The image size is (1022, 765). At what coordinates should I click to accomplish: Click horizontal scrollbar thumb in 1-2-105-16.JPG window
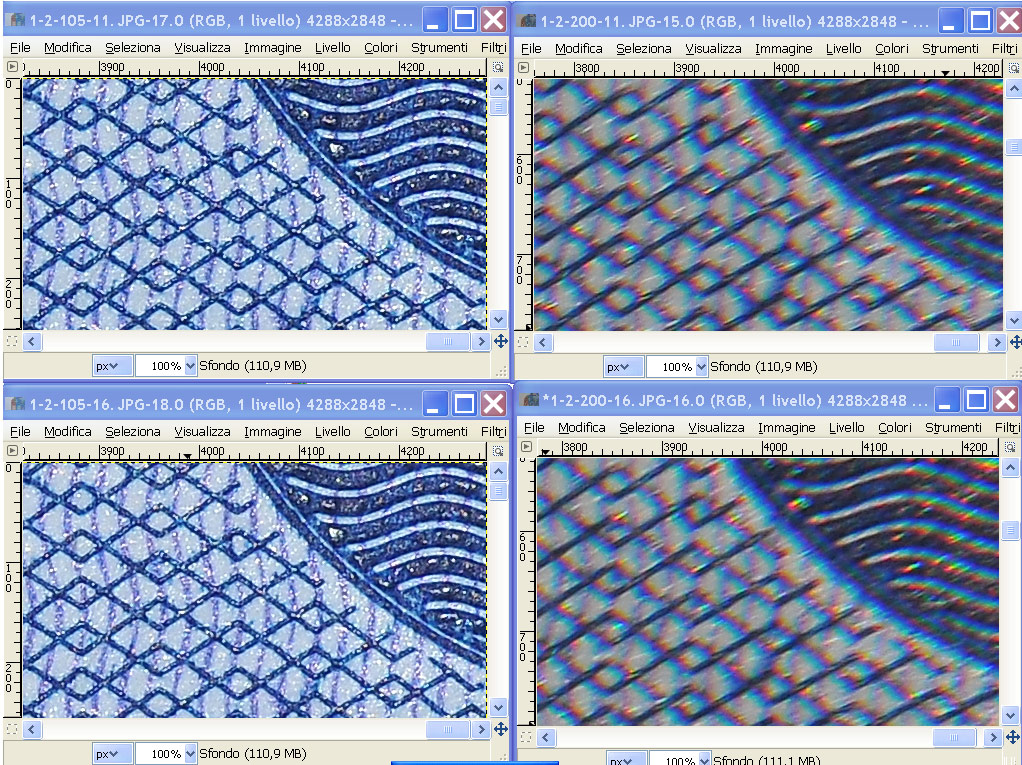tap(448, 729)
